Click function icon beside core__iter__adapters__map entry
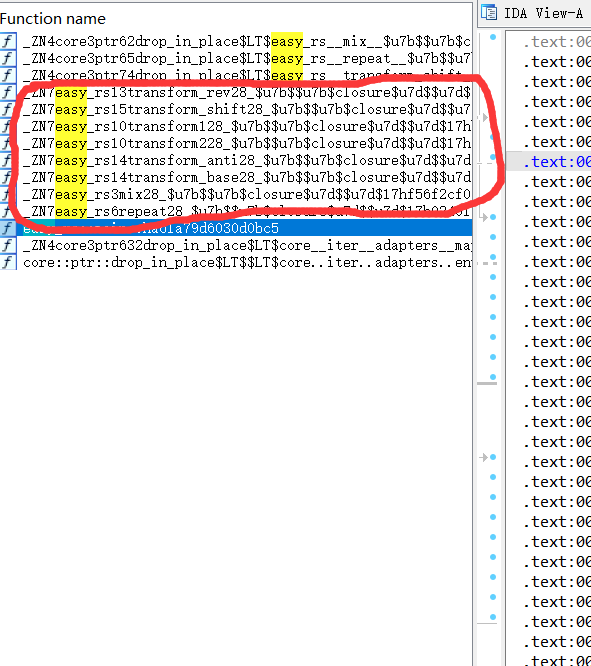The height and width of the screenshot is (666, 591). coord(8,245)
